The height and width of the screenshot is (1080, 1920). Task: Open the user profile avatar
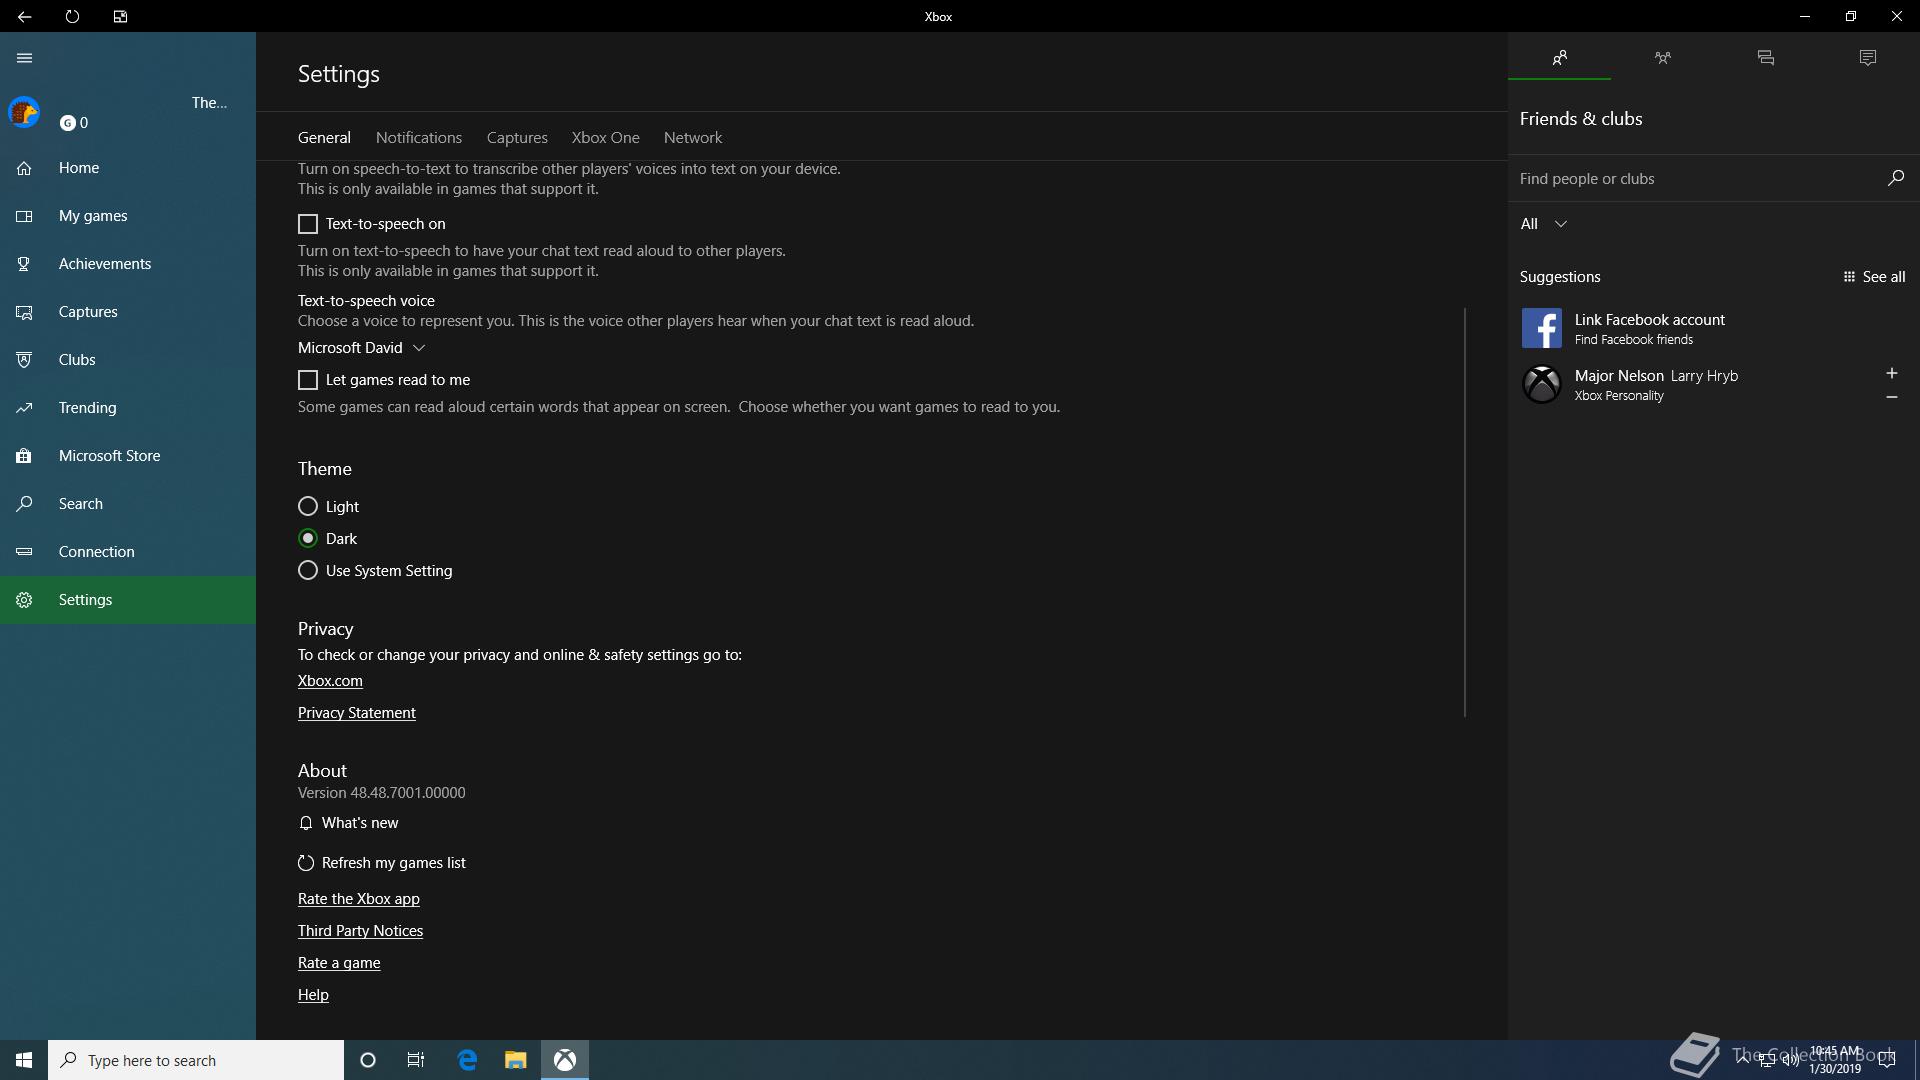24,112
